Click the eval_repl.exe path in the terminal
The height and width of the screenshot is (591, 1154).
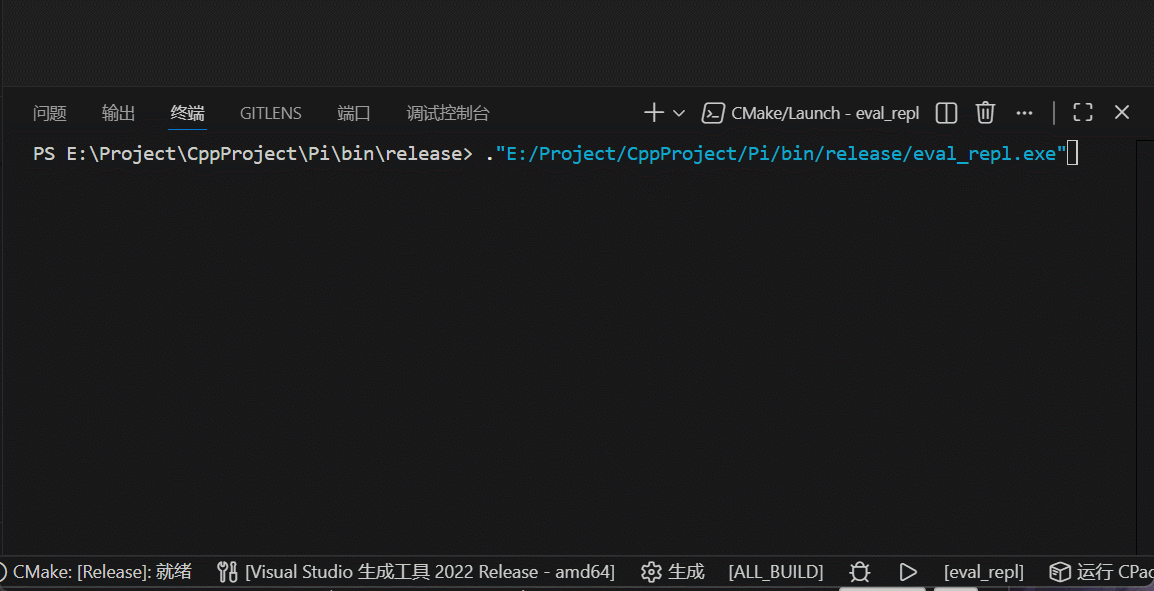[782, 154]
